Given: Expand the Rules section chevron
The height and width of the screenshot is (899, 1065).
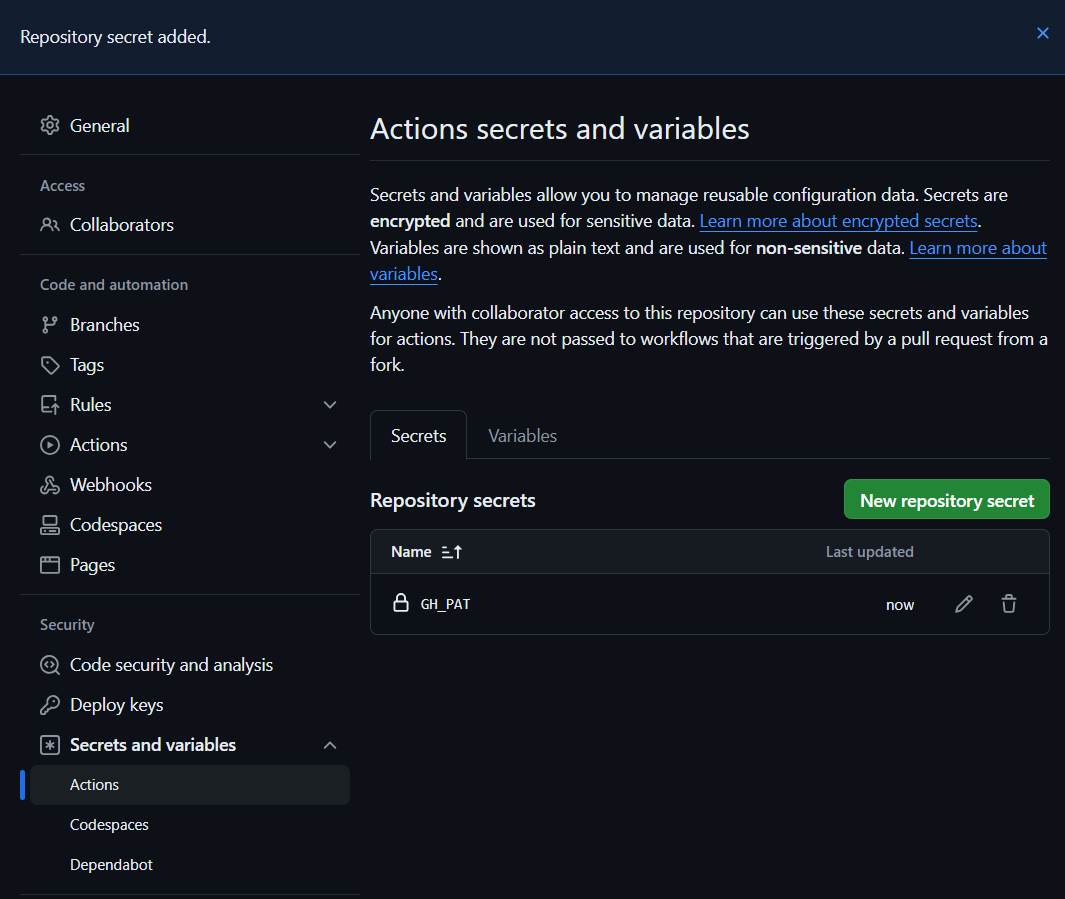Looking at the screenshot, I should (x=330, y=405).
